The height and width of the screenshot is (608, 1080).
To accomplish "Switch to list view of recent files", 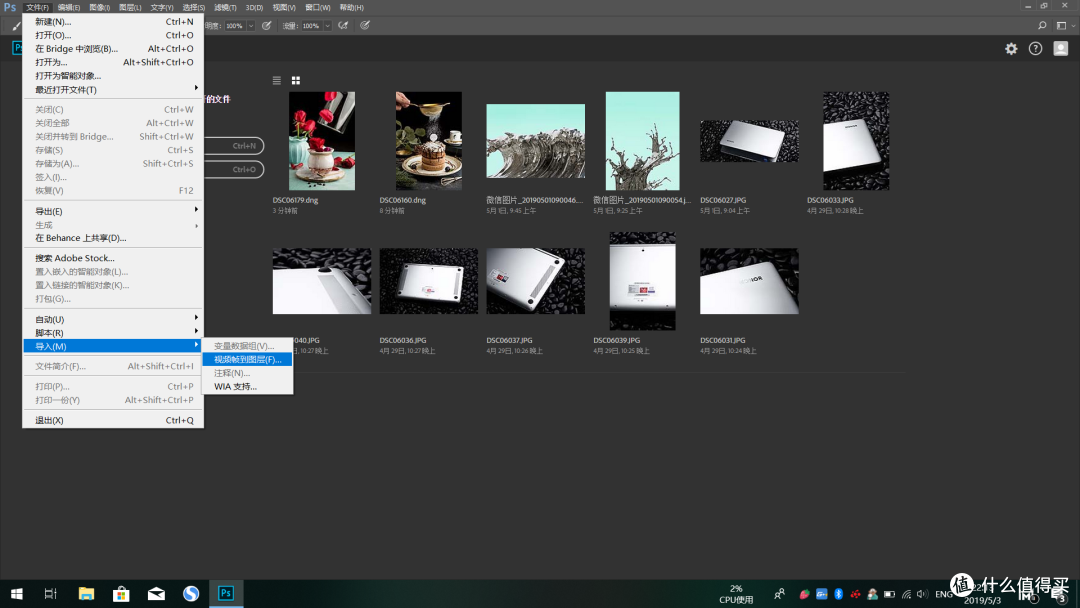I will (277, 81).
